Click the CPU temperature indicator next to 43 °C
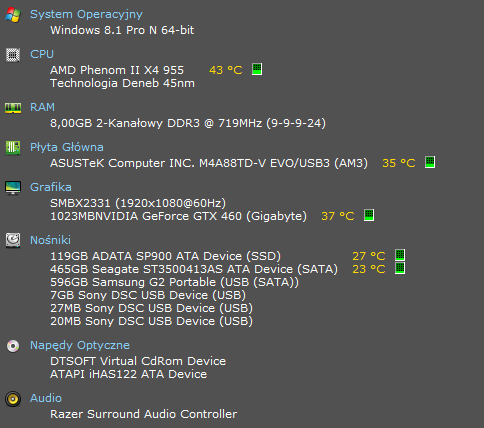484x428 pixels. click(257, 69)
